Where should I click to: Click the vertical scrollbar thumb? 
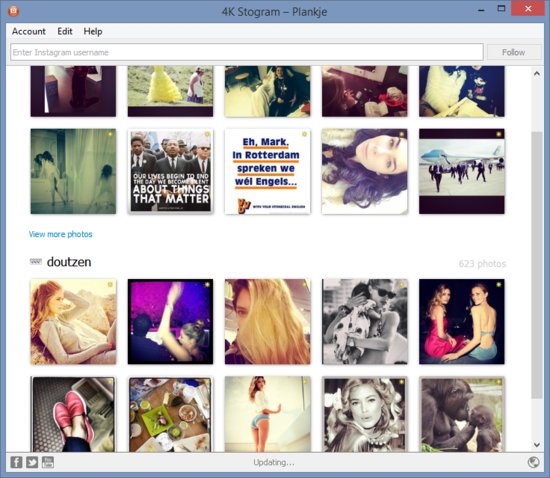[x=537, y=265]
